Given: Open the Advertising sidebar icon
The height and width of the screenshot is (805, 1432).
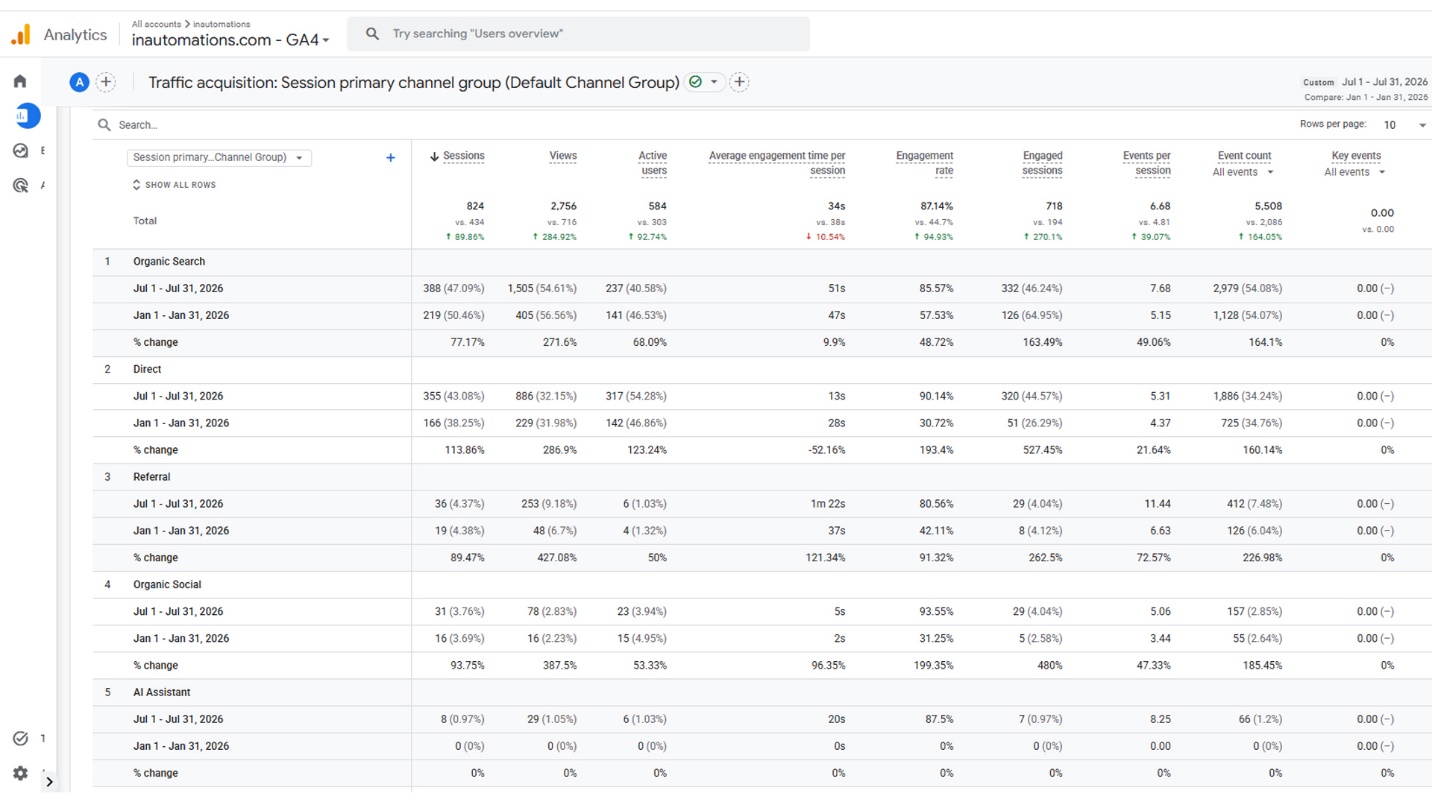Looking at the screenshot, I should click(20, 185).
